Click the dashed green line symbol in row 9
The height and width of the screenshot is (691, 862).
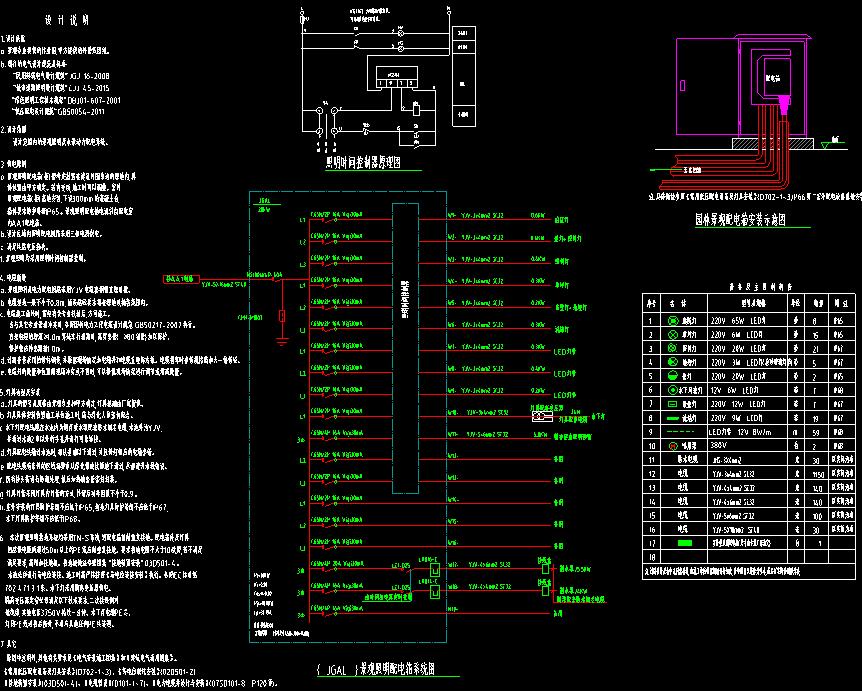(x=680, y=432)
